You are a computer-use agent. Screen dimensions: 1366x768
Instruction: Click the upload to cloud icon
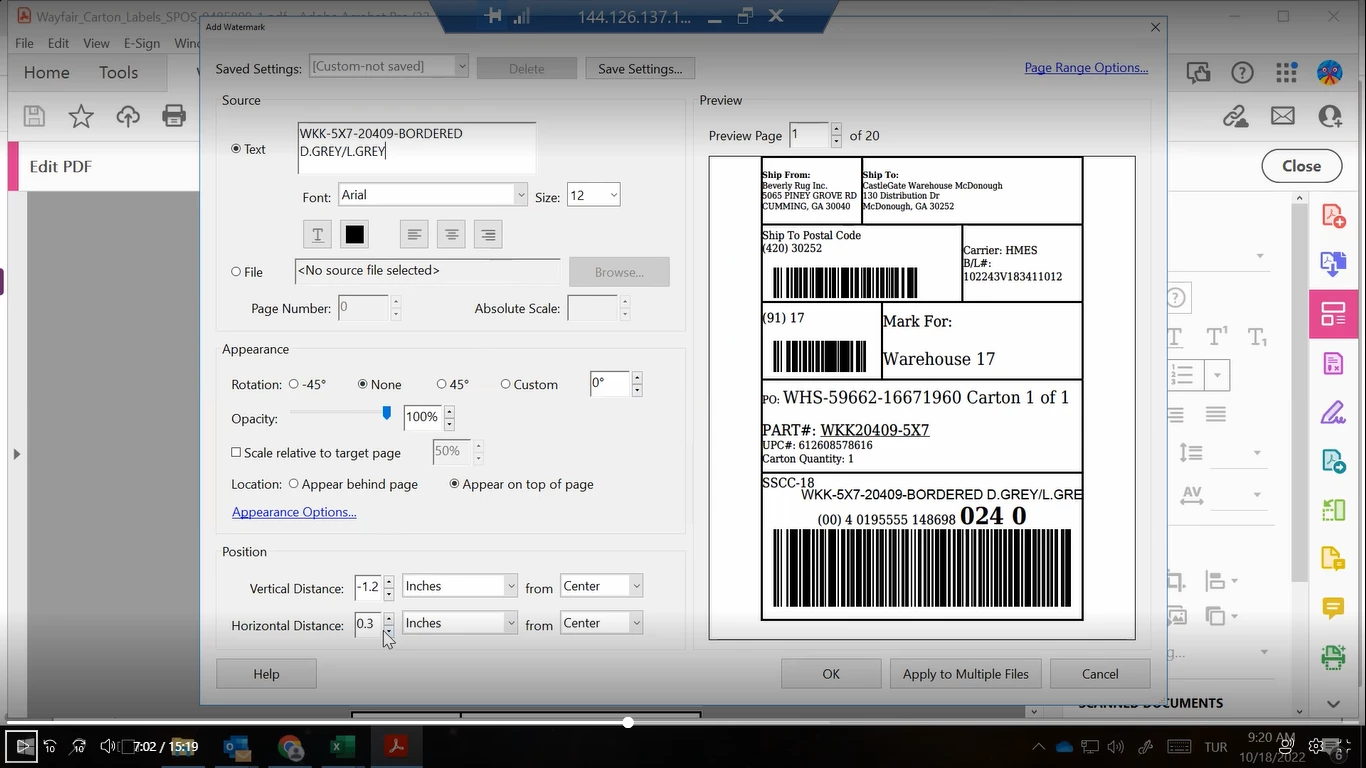128,116
